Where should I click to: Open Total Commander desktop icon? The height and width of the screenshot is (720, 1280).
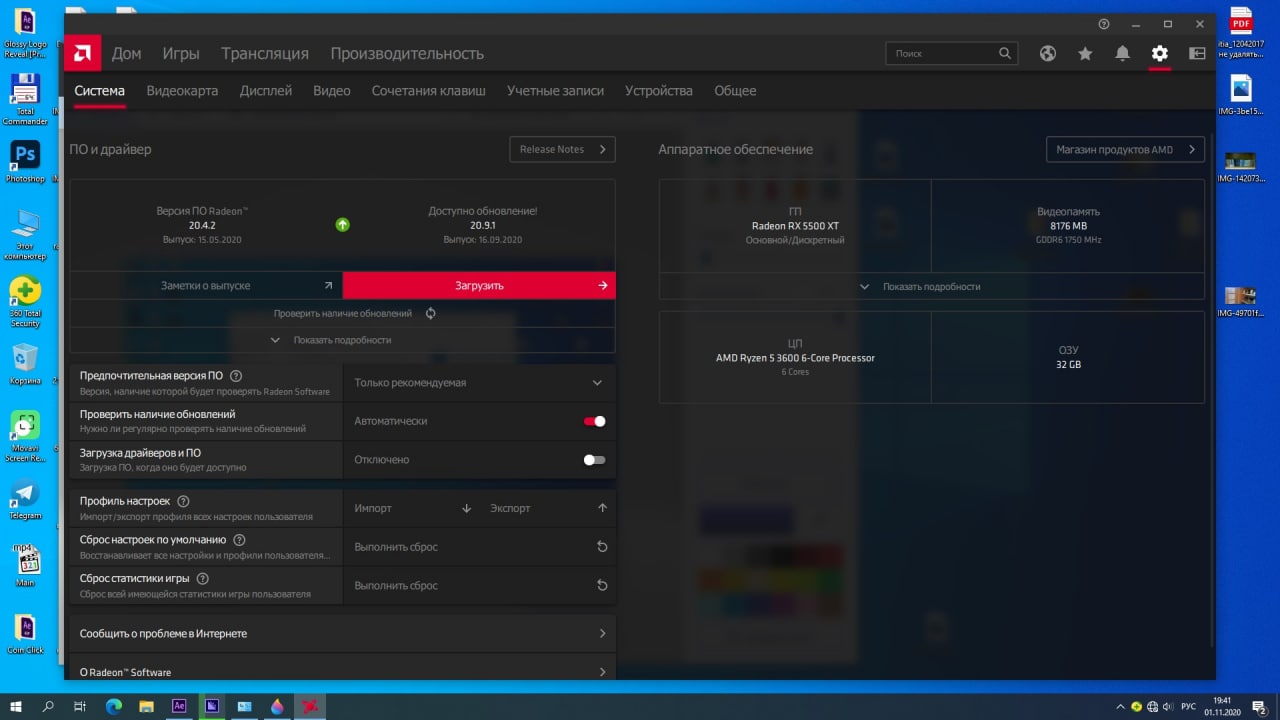[x=25, y=100]
